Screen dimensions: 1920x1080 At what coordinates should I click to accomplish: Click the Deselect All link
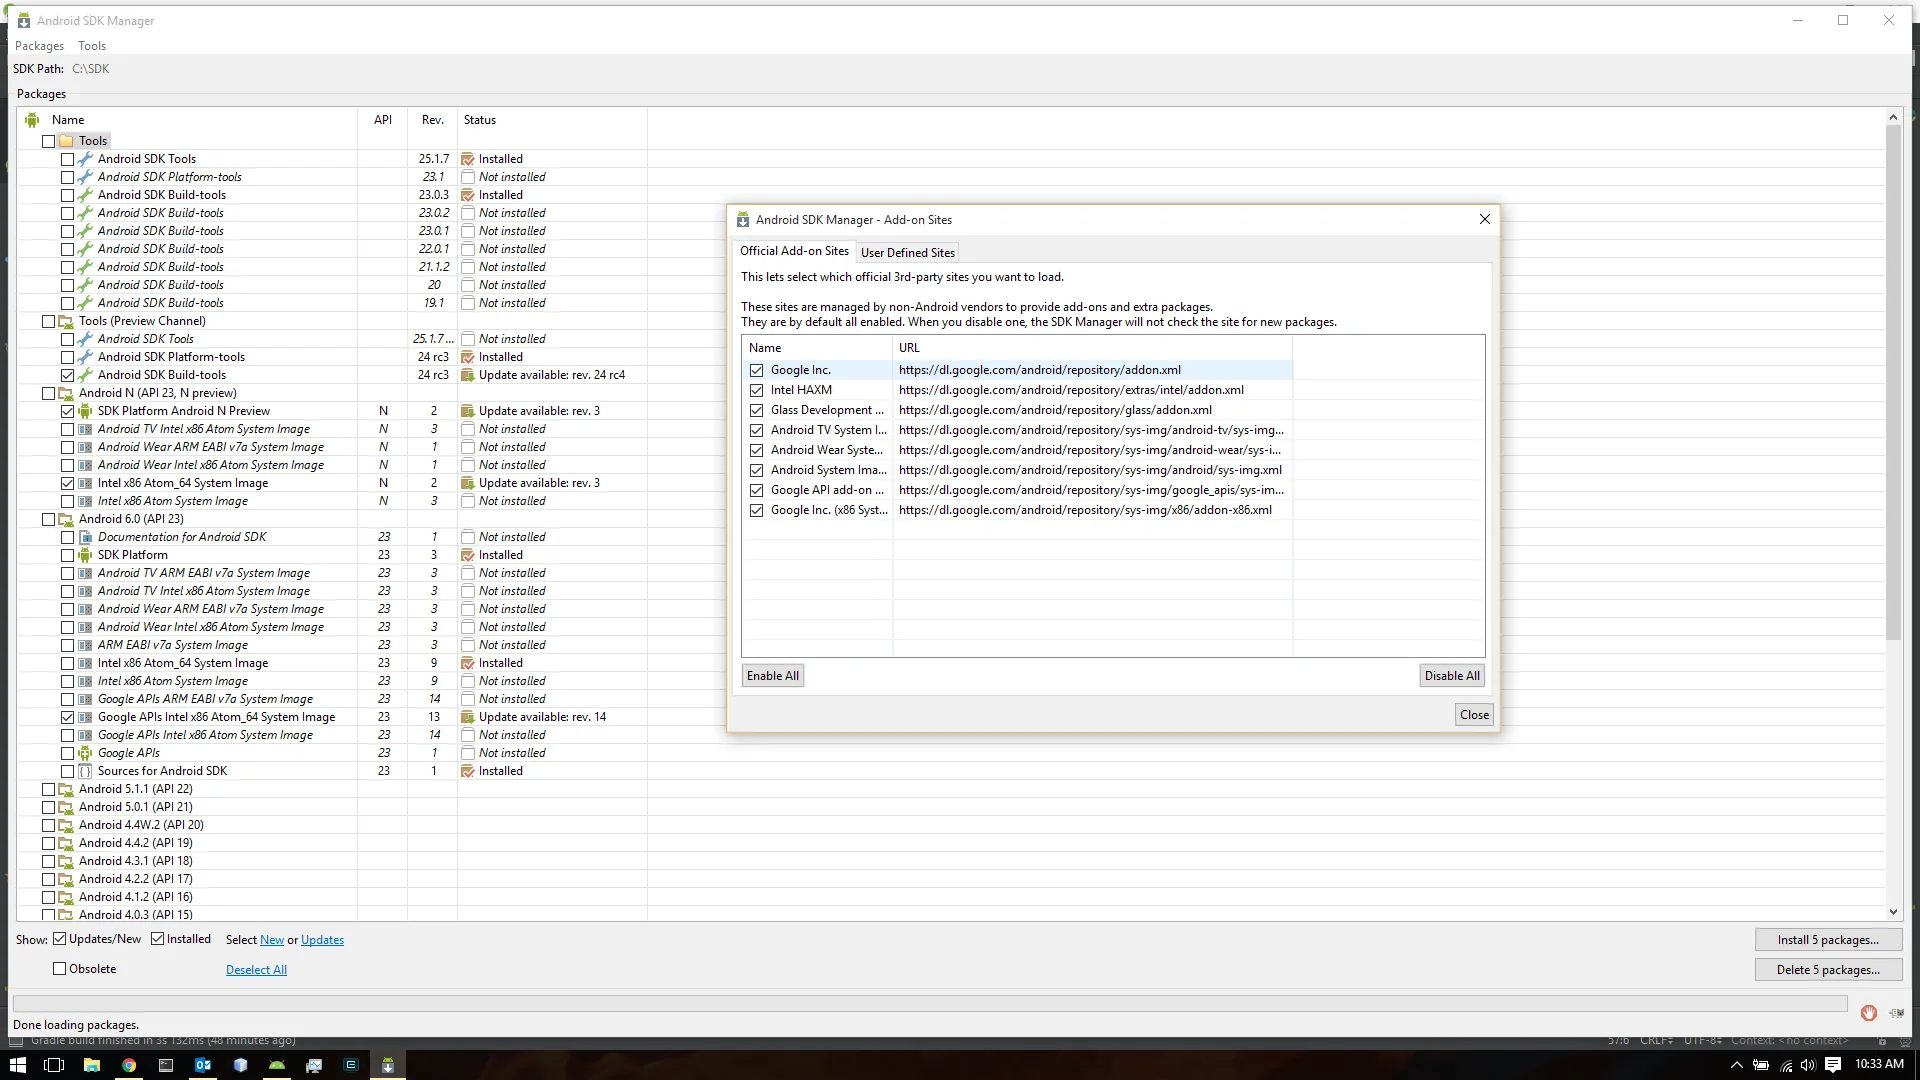tap(256, 970)
